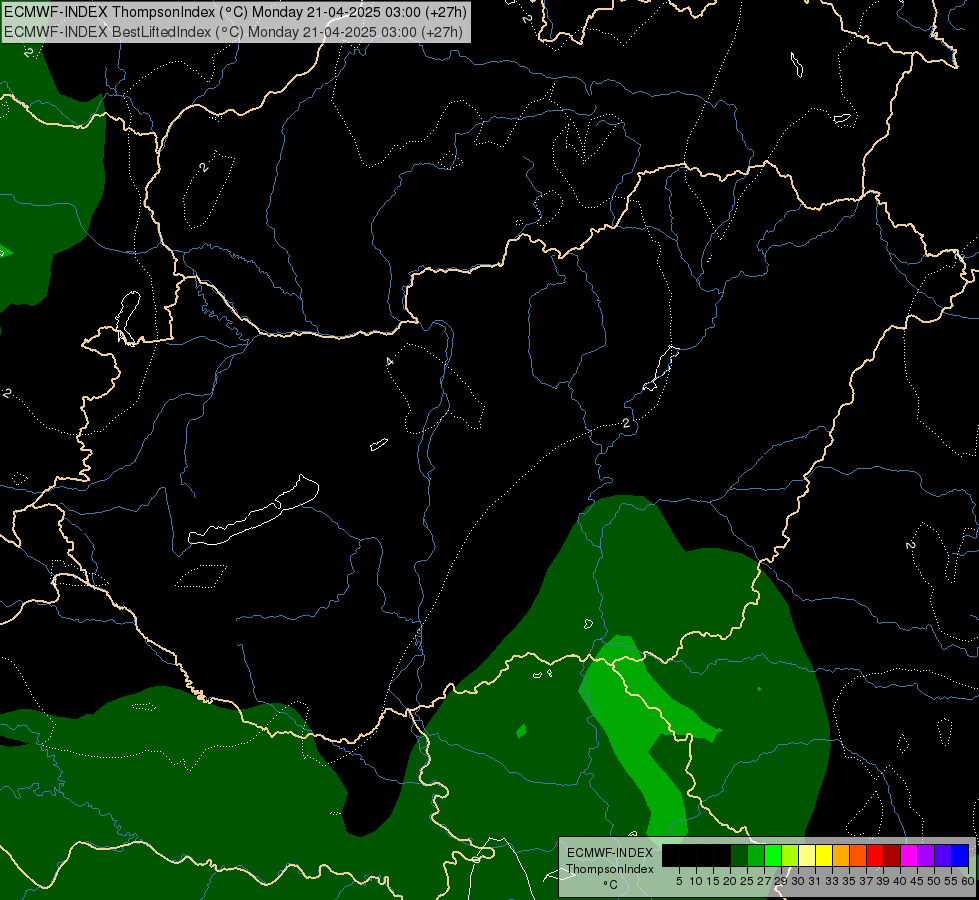Click the legend tick value 50

pyautogui.click(x=934, y=881)
